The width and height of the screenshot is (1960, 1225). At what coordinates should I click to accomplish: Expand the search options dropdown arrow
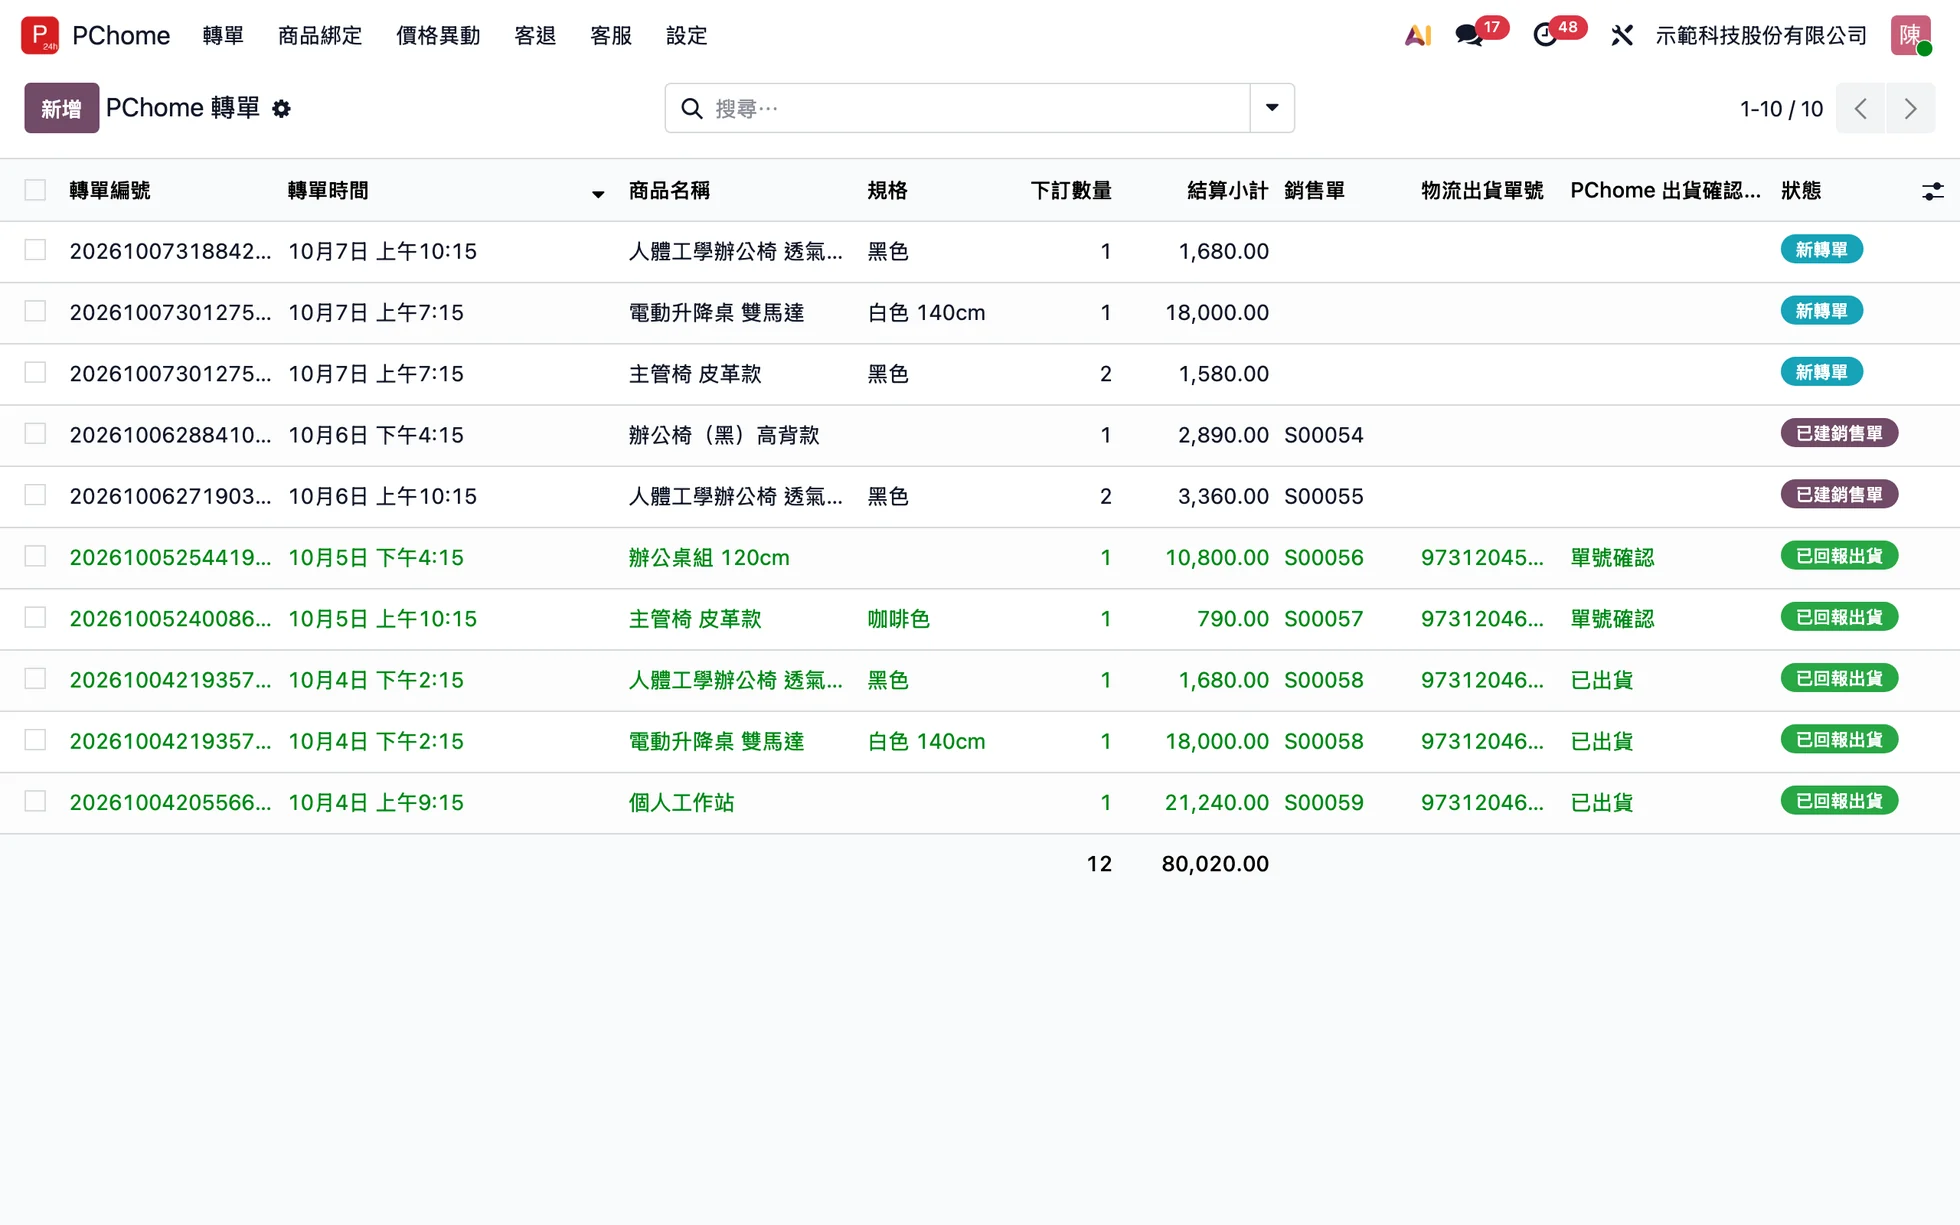pyautogui.click(x=1272, y=108)
